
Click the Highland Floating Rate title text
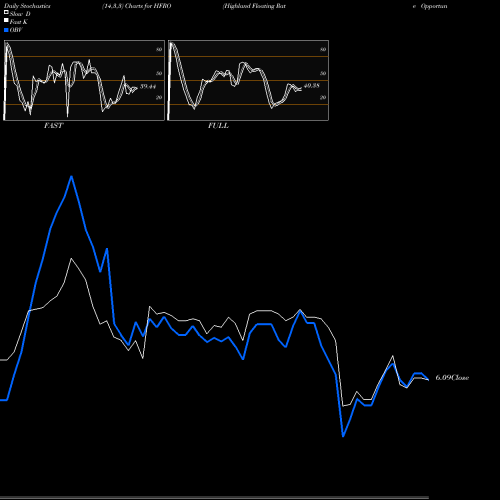click(x=254, y=6)
